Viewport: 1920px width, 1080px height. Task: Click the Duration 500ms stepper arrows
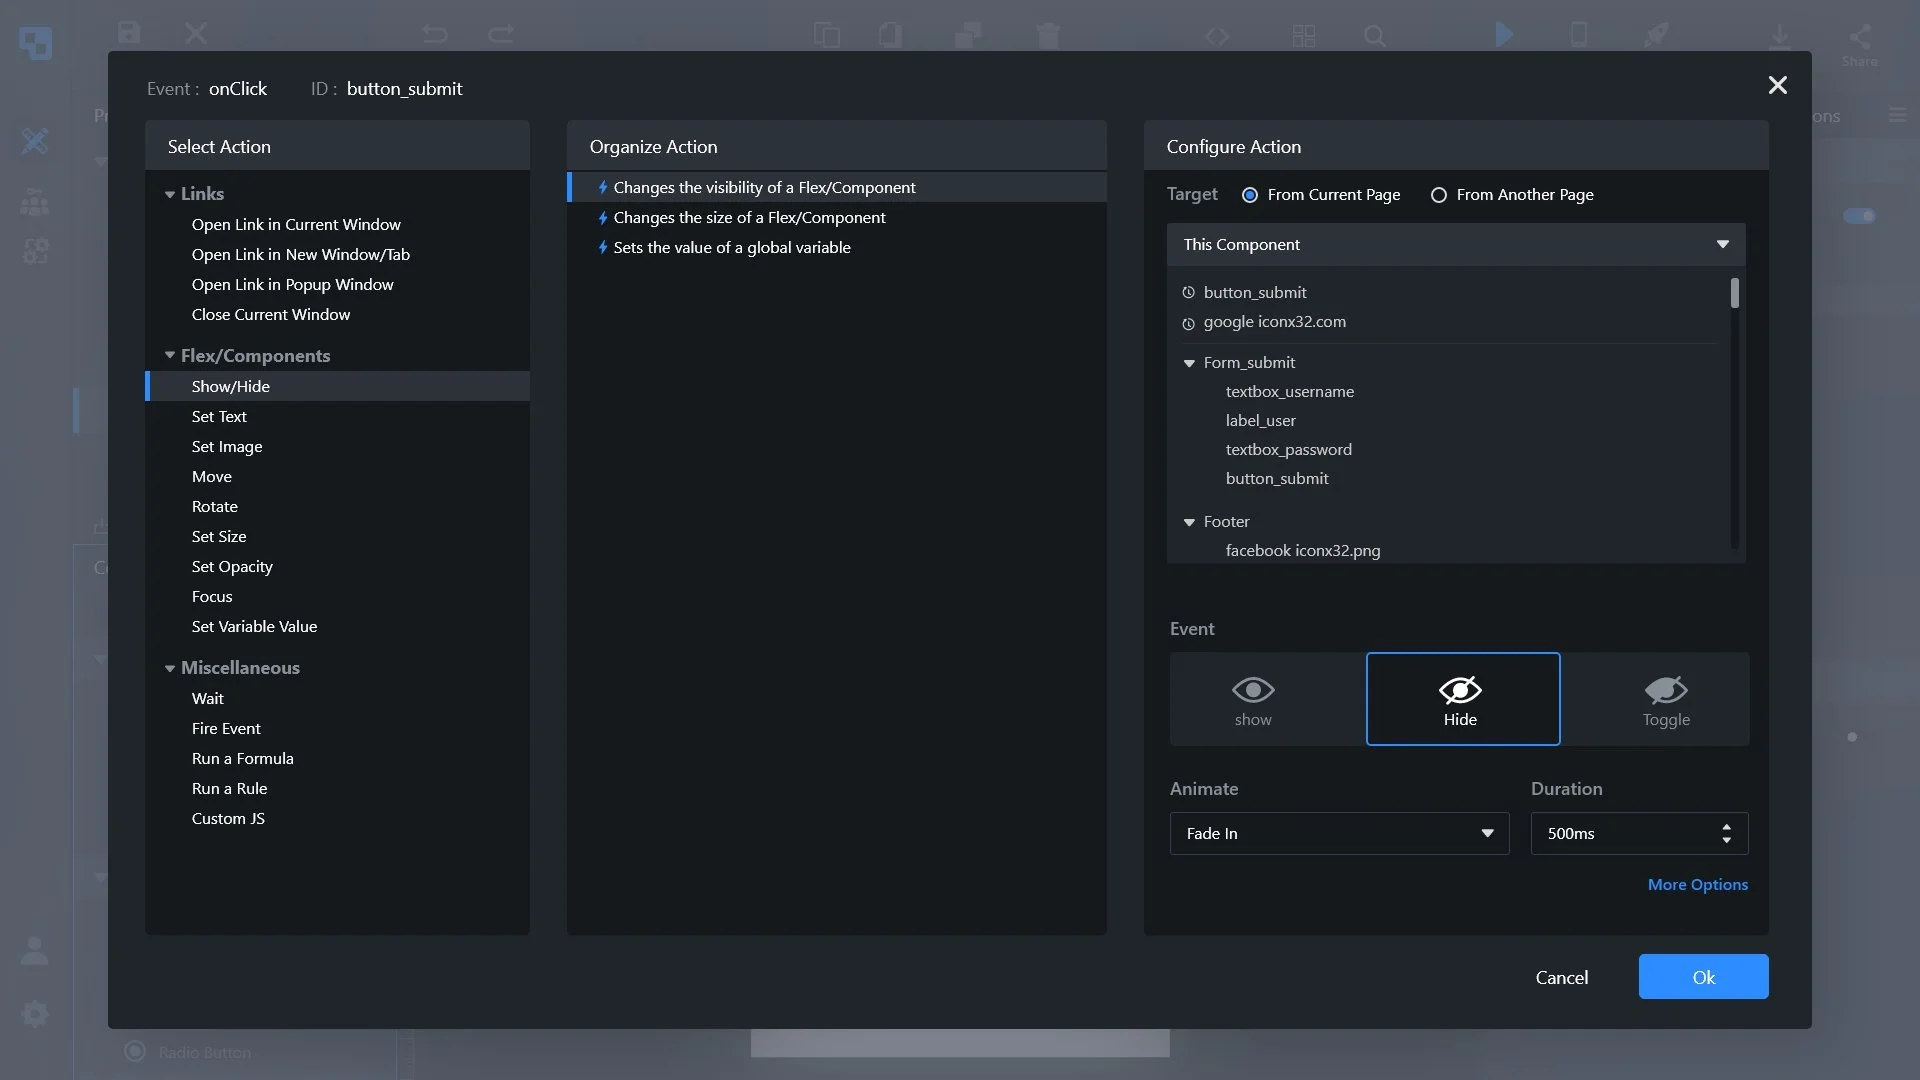[x=1726, y=834]
